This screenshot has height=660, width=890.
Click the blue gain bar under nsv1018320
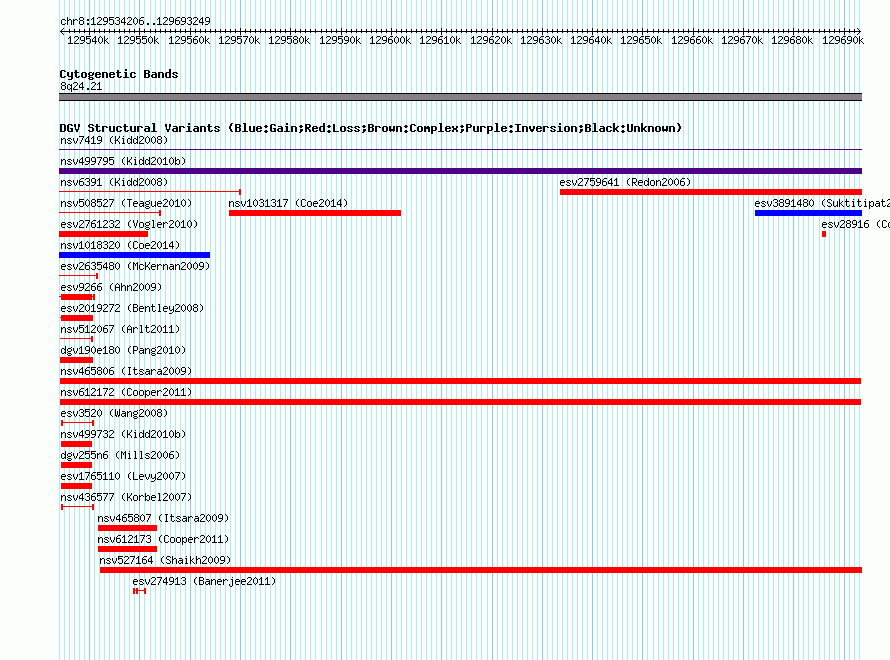pyautogui.click(x=135, y=255)
